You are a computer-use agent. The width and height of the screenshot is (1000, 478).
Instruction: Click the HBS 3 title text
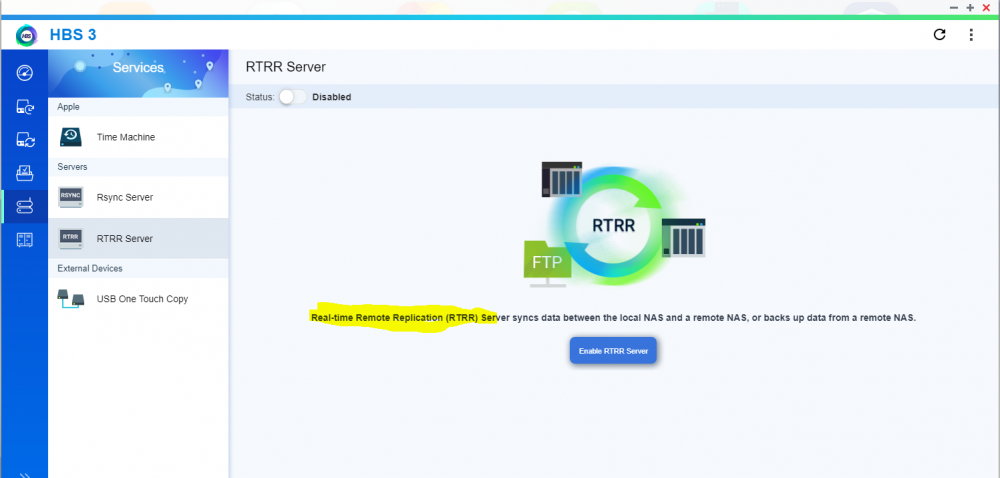point(73,35)
